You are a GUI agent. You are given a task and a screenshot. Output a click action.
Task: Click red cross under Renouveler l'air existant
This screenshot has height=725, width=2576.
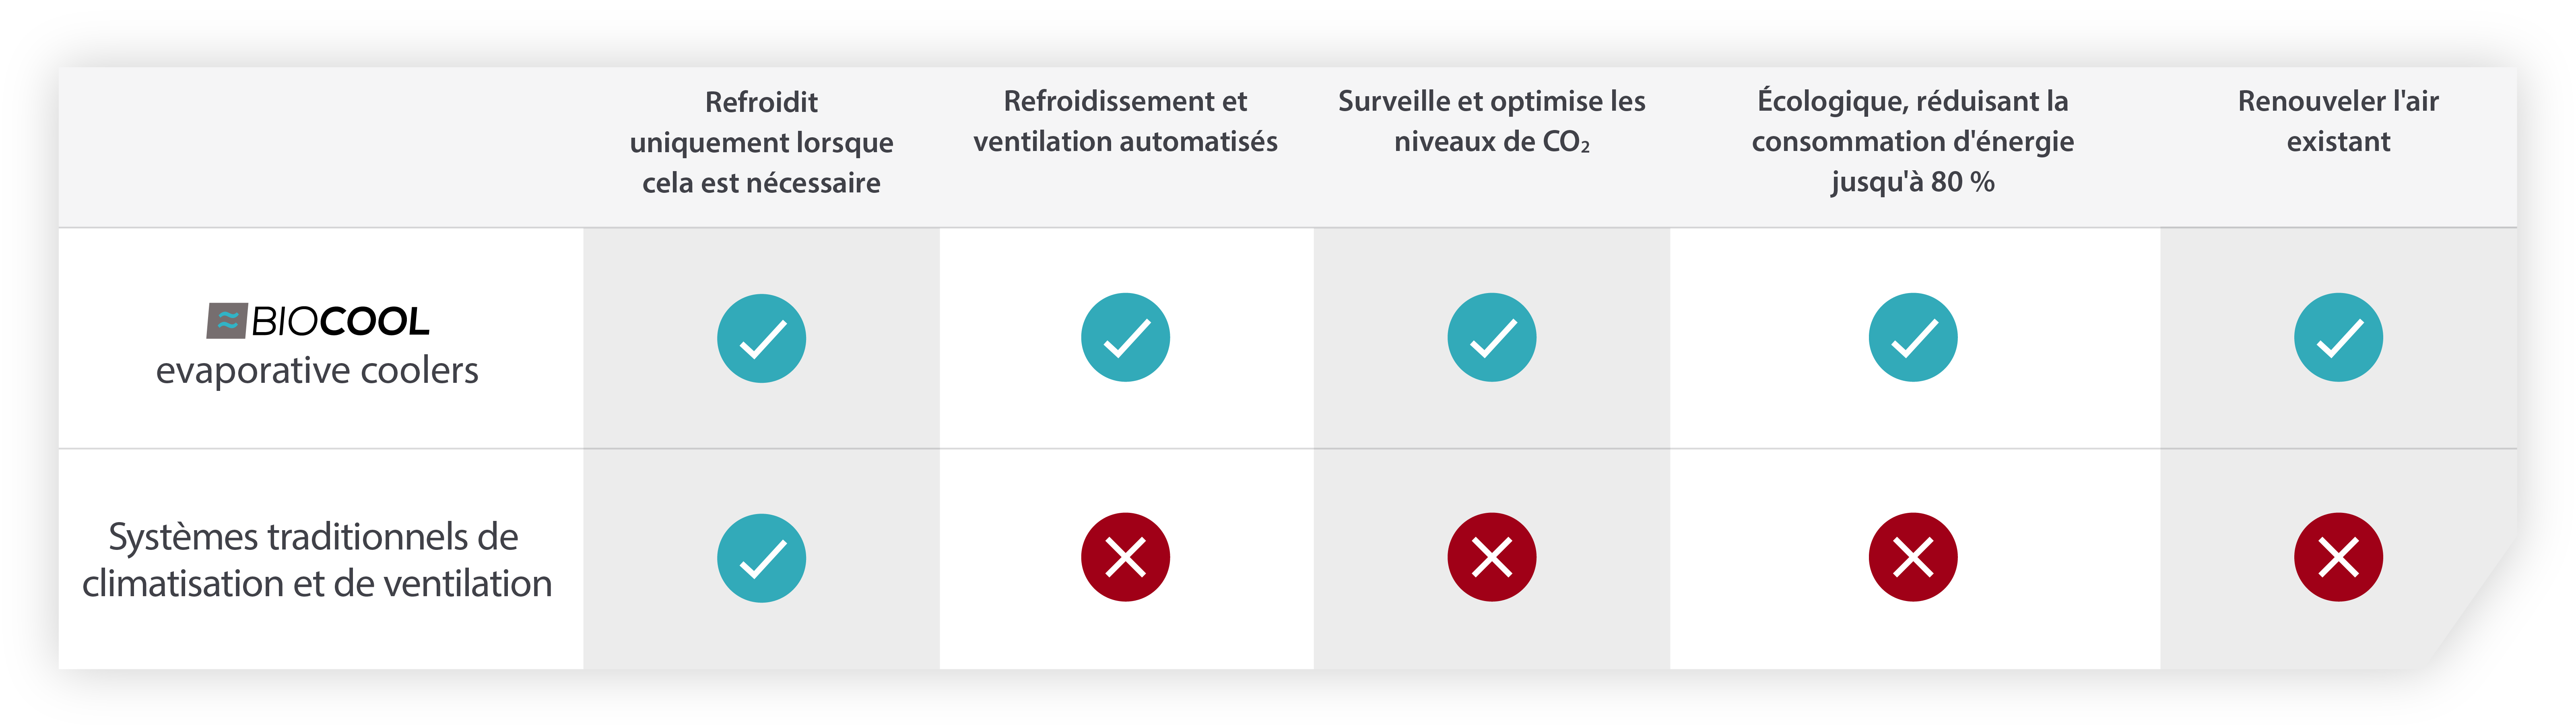coord(2338,557)
